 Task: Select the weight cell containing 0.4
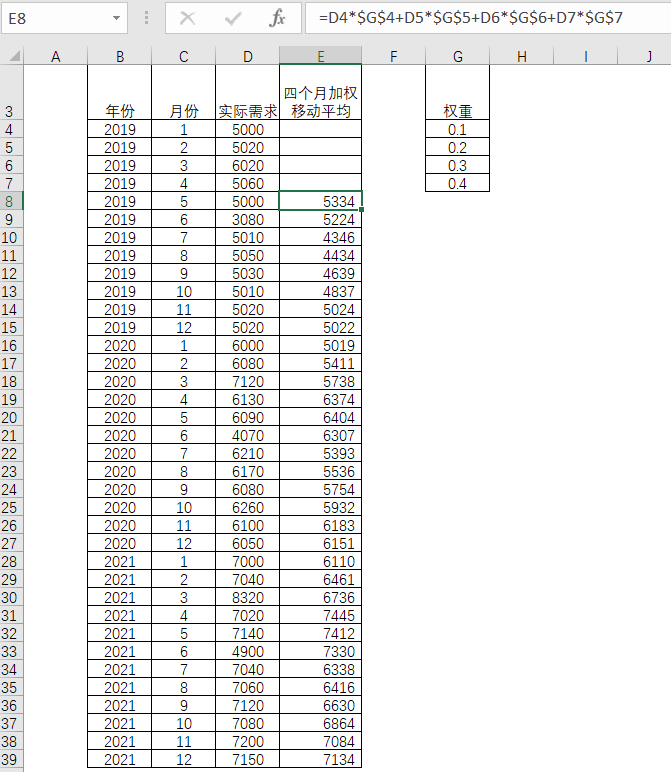tap(457, 183)
